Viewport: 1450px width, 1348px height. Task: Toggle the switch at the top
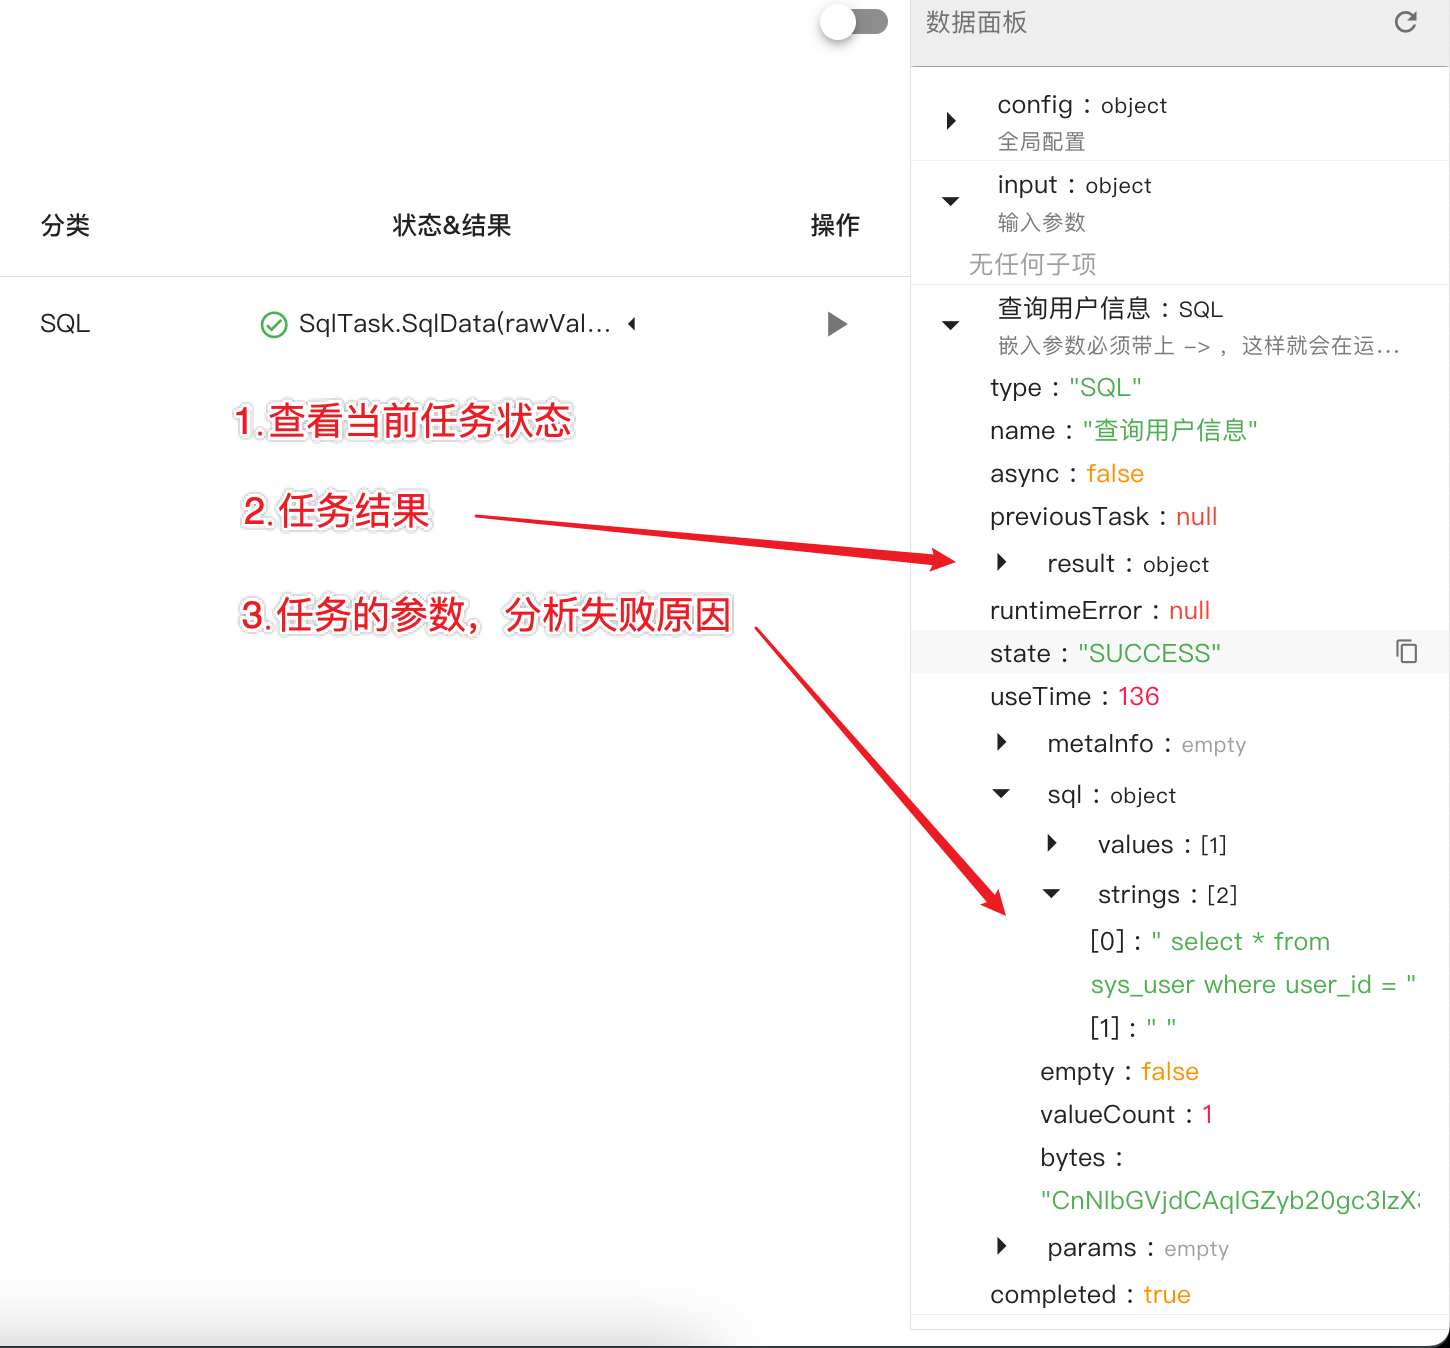tap(855, 22)
